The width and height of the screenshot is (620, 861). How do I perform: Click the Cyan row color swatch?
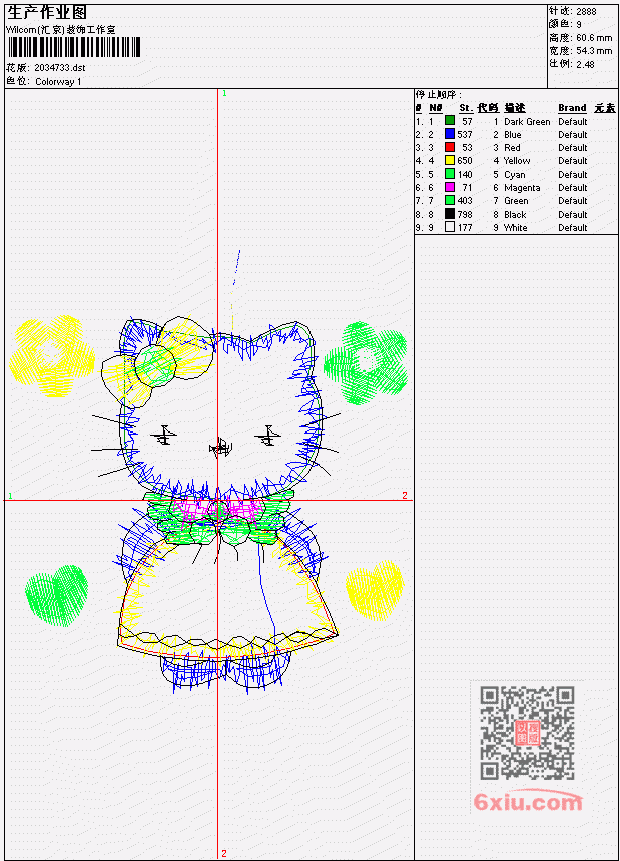[x=450, y=174]
